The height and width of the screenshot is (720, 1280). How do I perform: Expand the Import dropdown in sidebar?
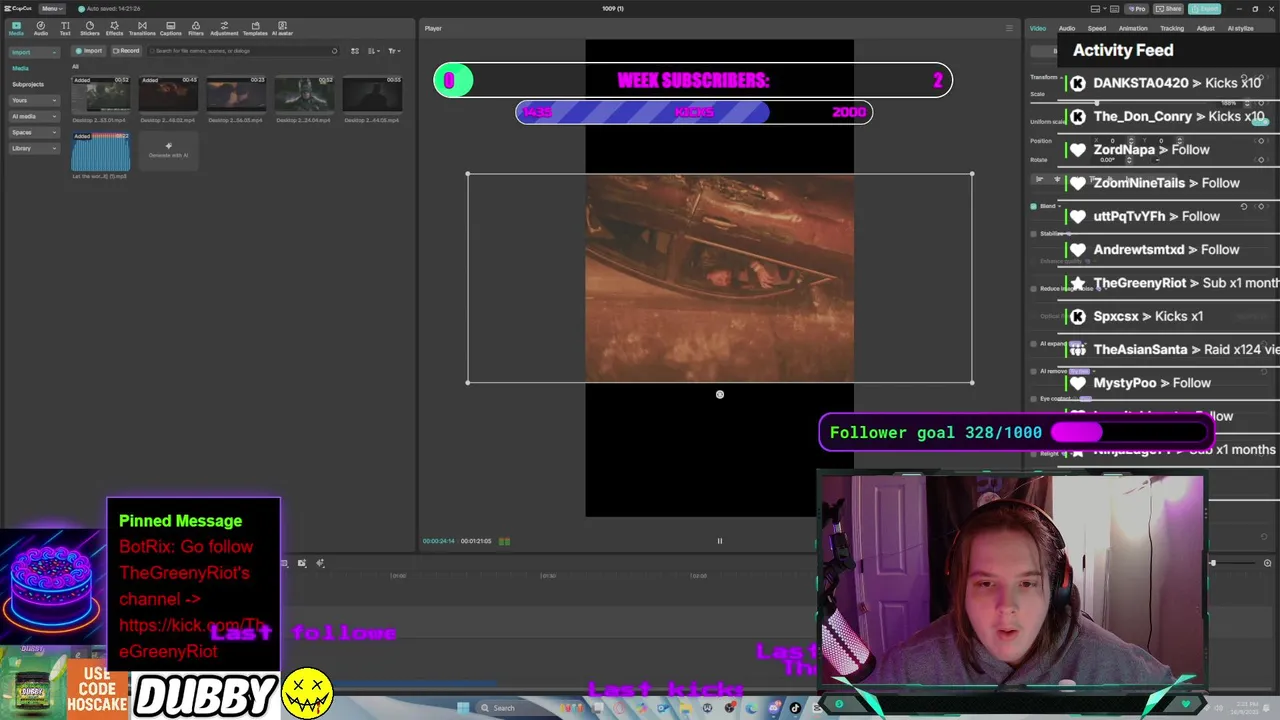point(35,52)
